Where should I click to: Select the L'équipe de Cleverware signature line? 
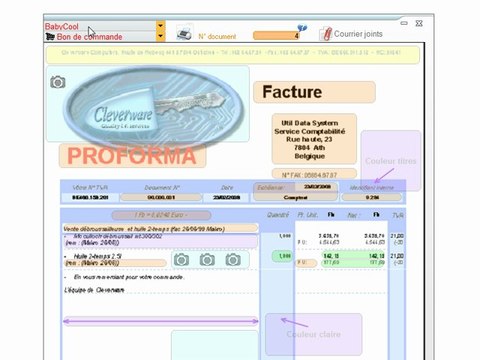[x=94, y=290]
